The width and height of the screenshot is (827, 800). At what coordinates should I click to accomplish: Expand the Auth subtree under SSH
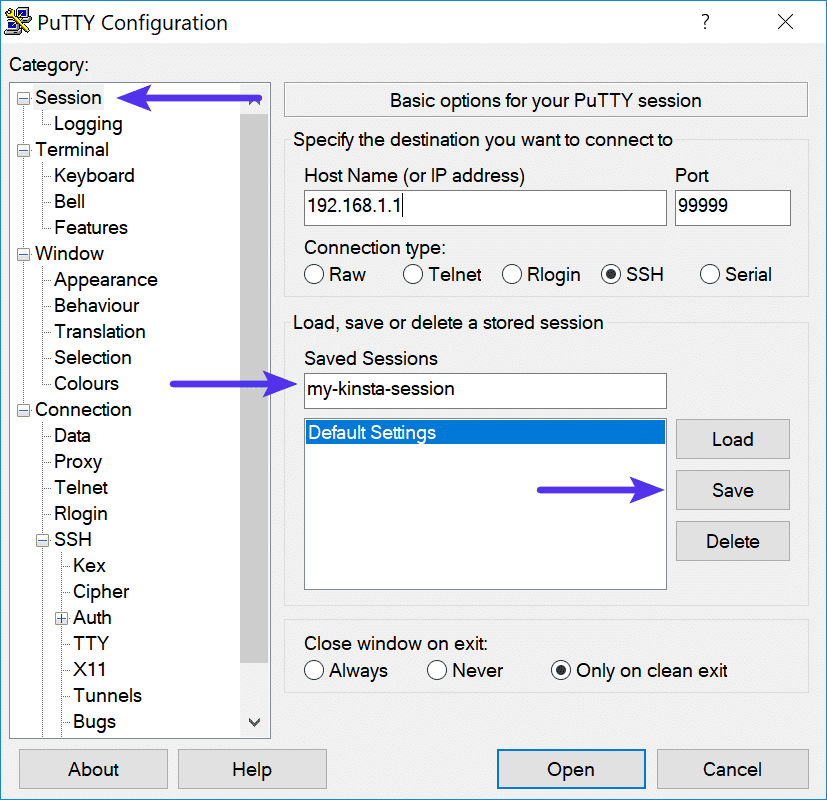point(61,617)
